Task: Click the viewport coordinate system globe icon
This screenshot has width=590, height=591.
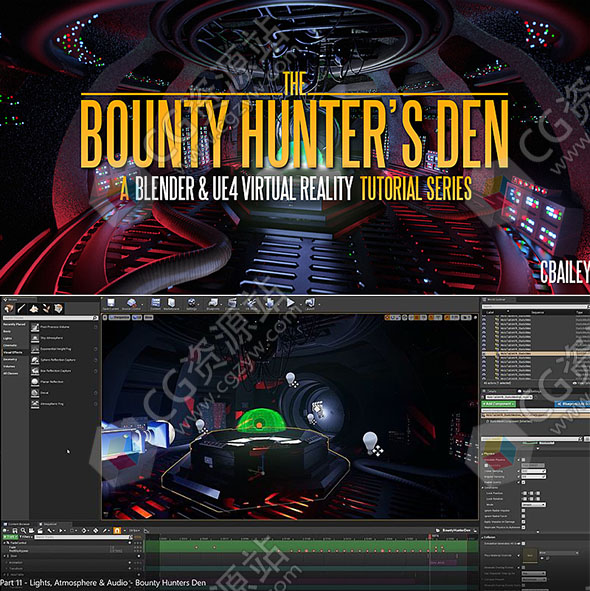Action: [405, 318]
